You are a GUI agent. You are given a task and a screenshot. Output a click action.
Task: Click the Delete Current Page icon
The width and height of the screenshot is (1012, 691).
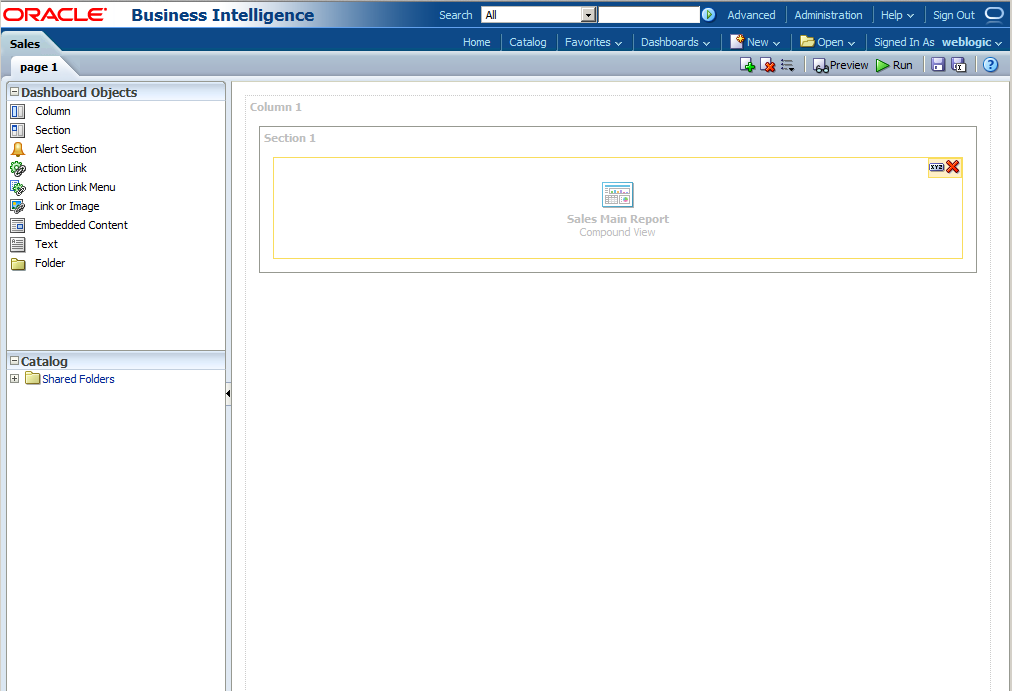click(x=767, y=64)
